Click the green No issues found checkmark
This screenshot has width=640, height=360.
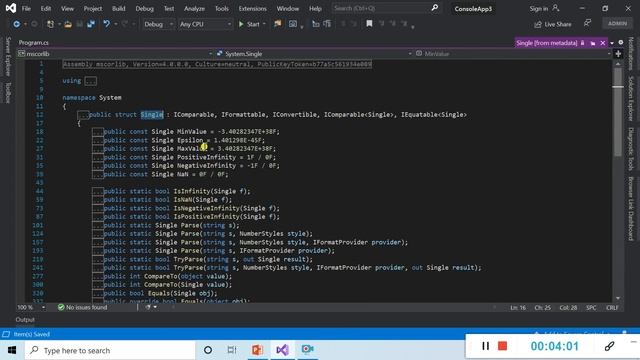[61, 307]
